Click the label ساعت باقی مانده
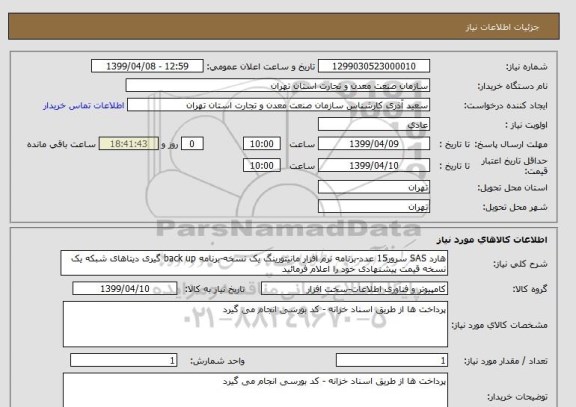 [61, 144]
